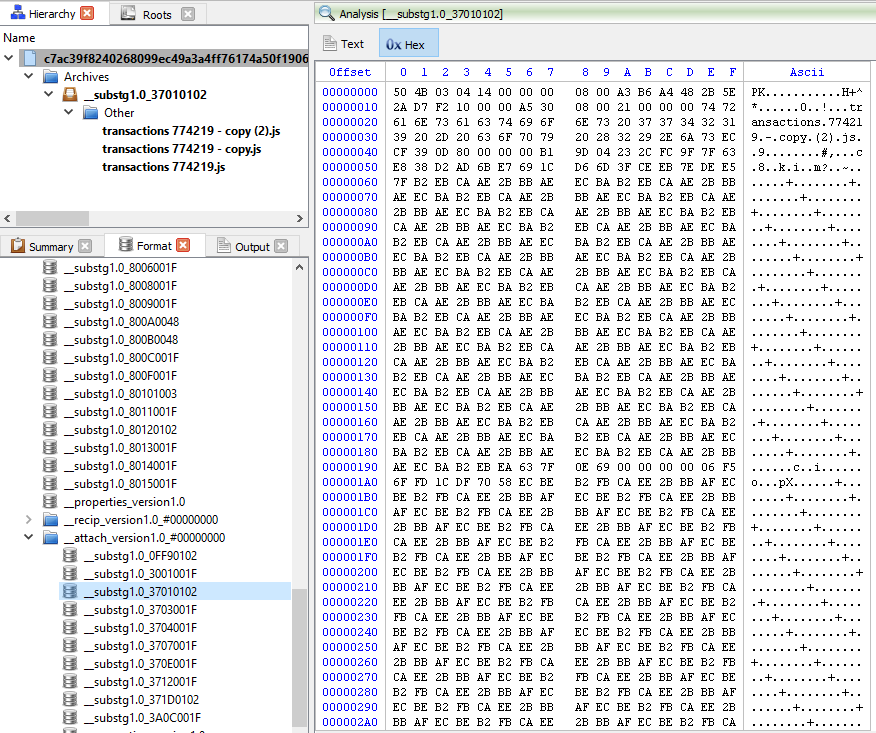Screen dimensions: 876x733
Task: Click the stream icon for __substg1.0_8013001F
Action: (50, 448)
